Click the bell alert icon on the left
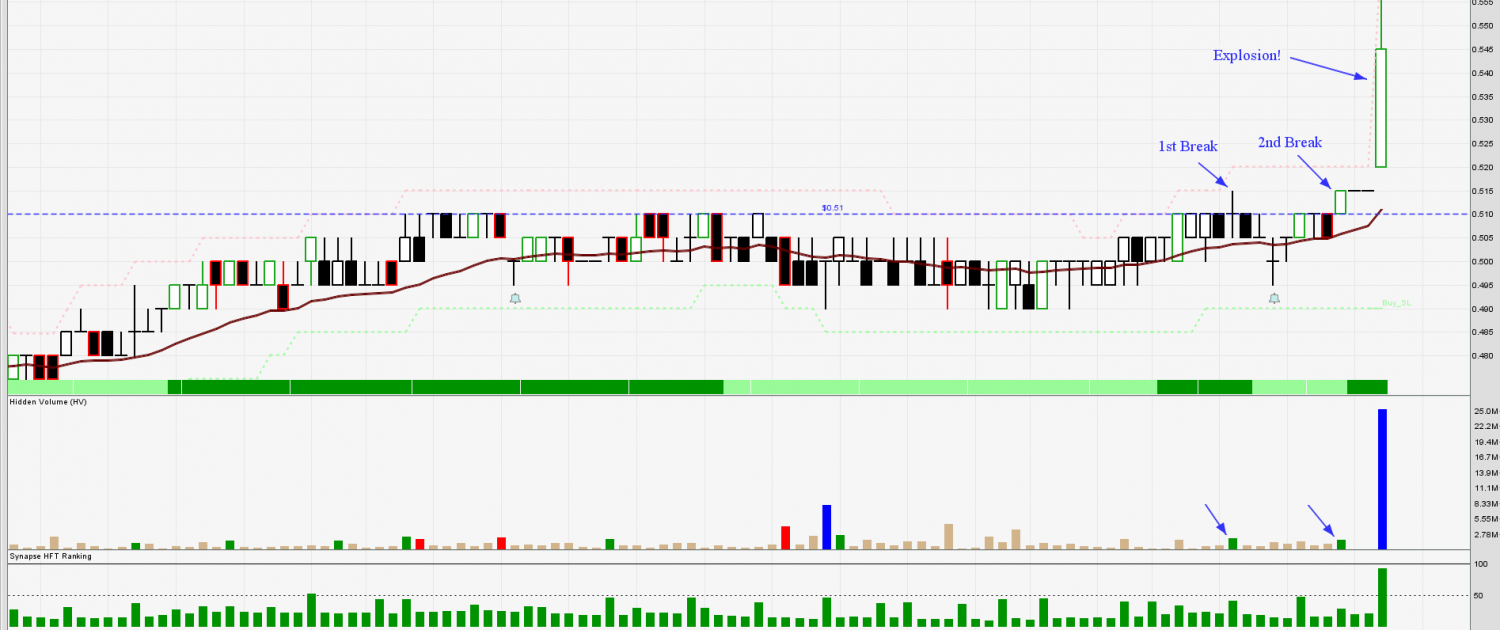The width and height of the screenshot is (1500, 630). click(x=515, y=298)
